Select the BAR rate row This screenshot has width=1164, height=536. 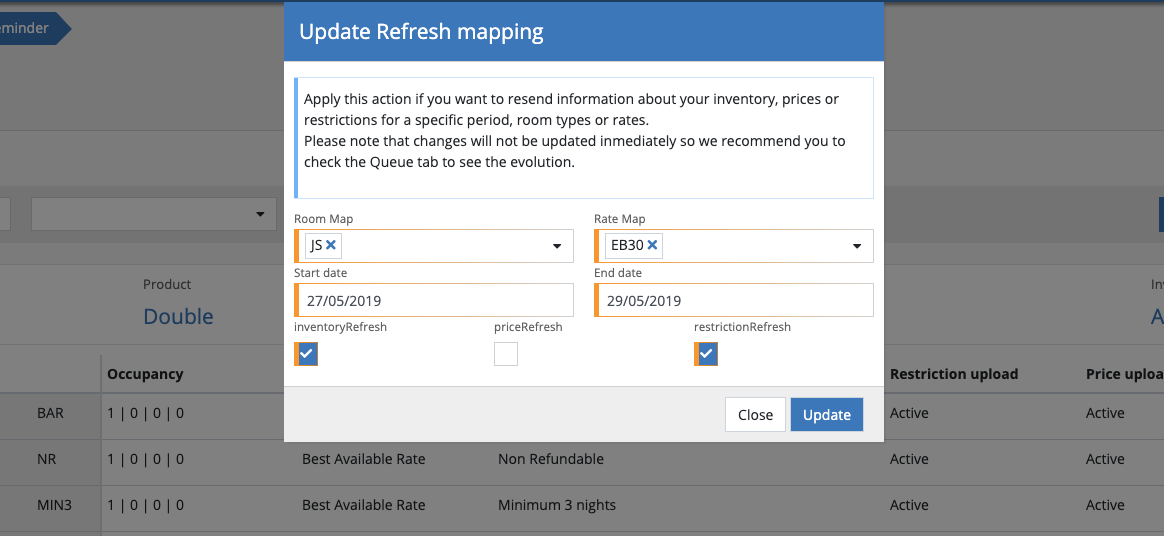pos(49,413)
